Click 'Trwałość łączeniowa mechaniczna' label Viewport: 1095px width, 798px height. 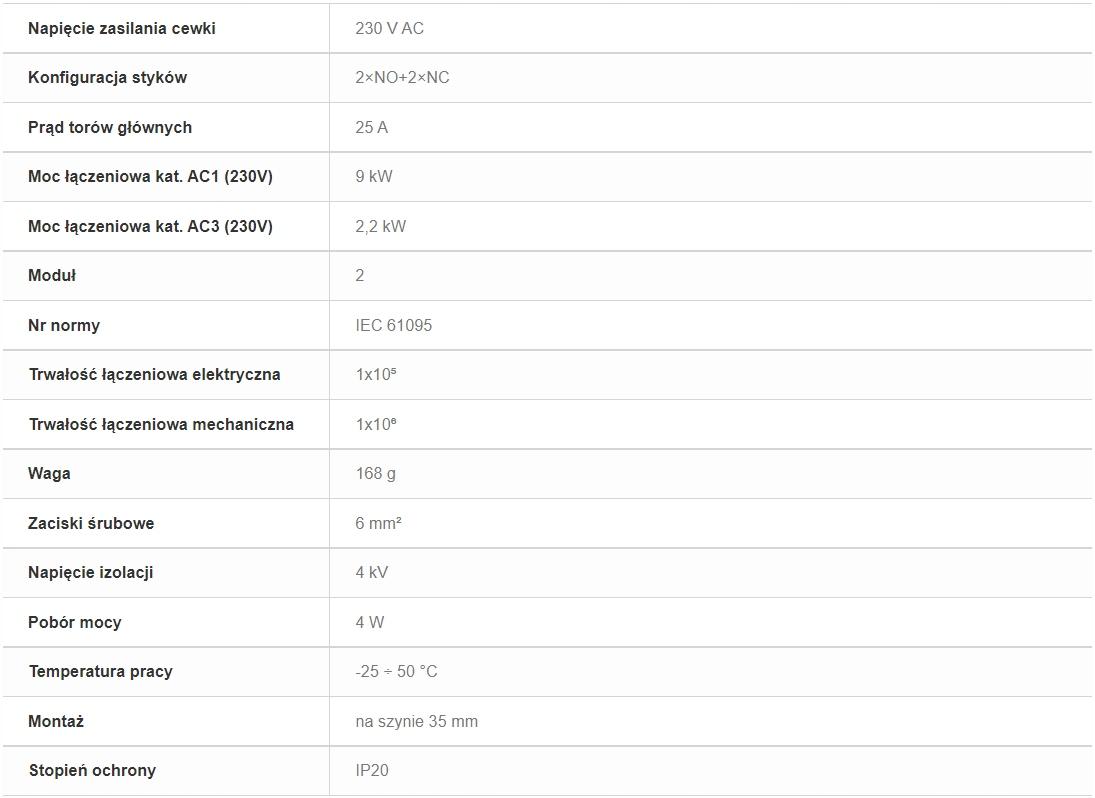161,424
